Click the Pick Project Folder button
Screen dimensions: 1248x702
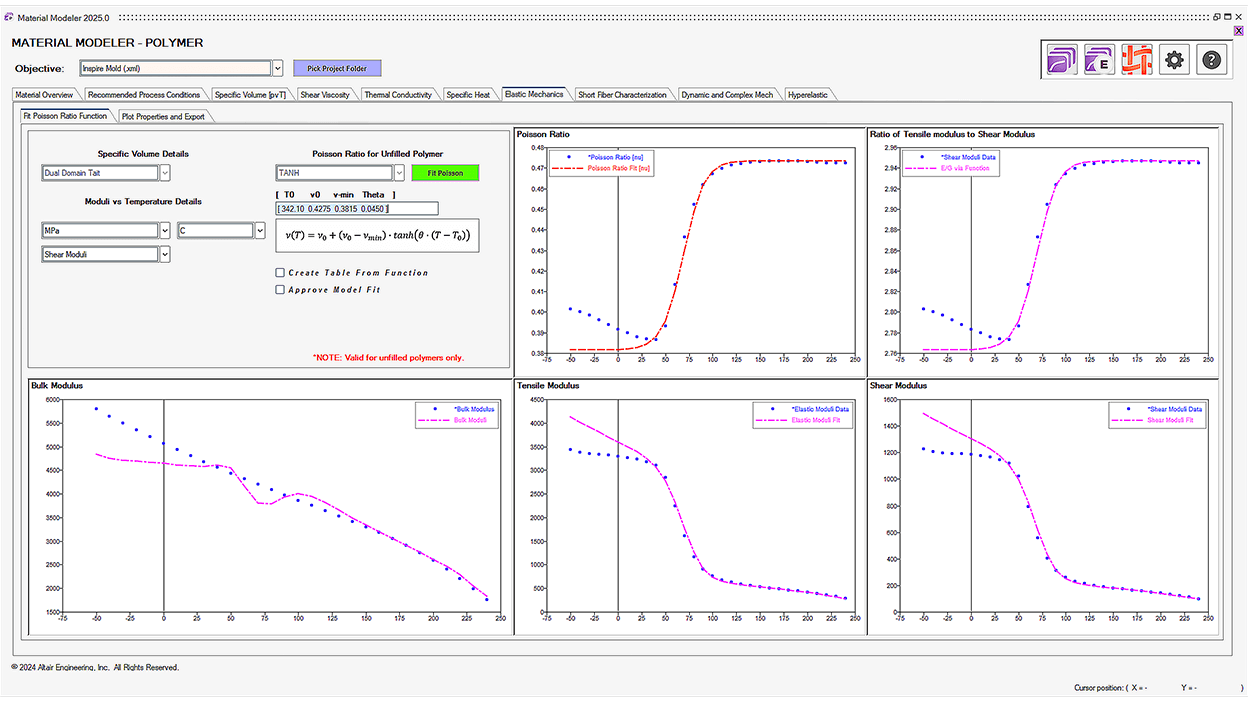coord(337,68)
